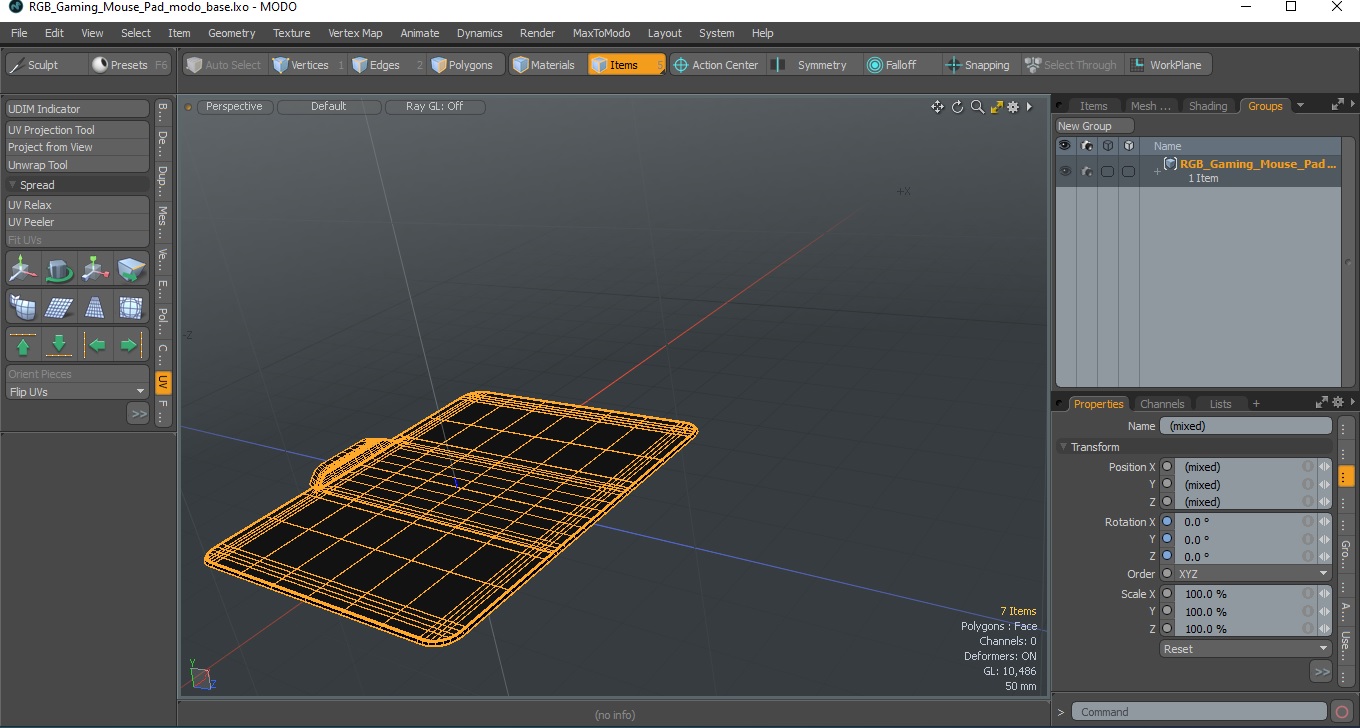Expand RGB_Gaming_Mouse_Pad group tree item
This screenshot has height=728, width=1360.
(x=1157, y=172)
